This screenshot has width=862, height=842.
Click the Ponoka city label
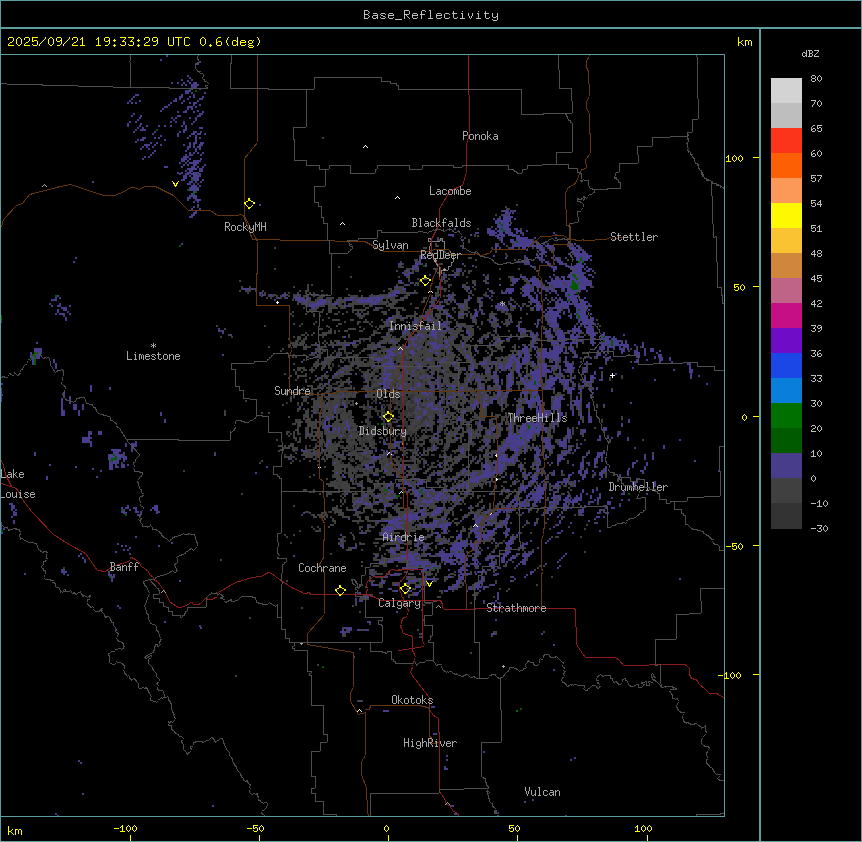pyautogui.click(x=480, y=136)
